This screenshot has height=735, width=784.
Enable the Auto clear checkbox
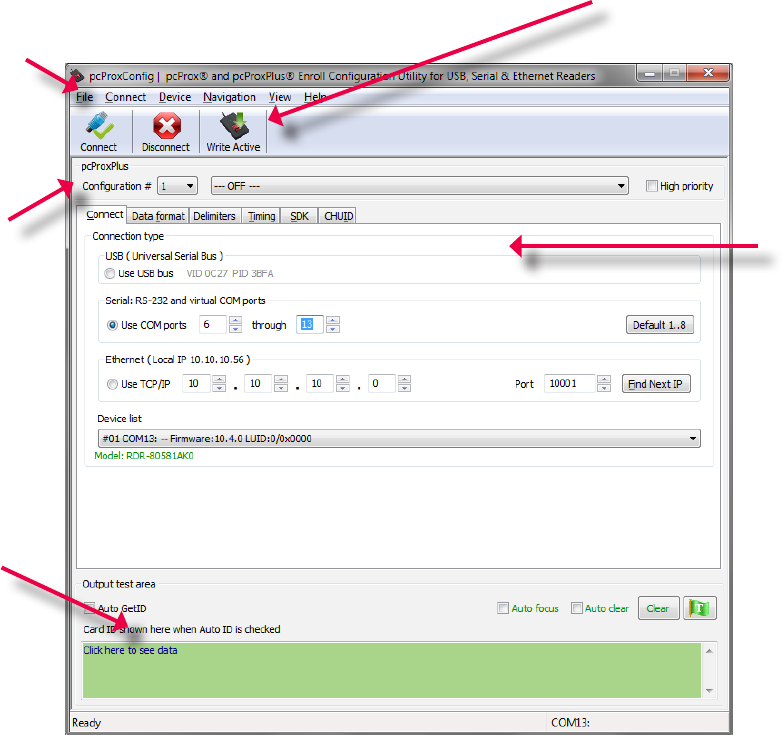(576, 608)
